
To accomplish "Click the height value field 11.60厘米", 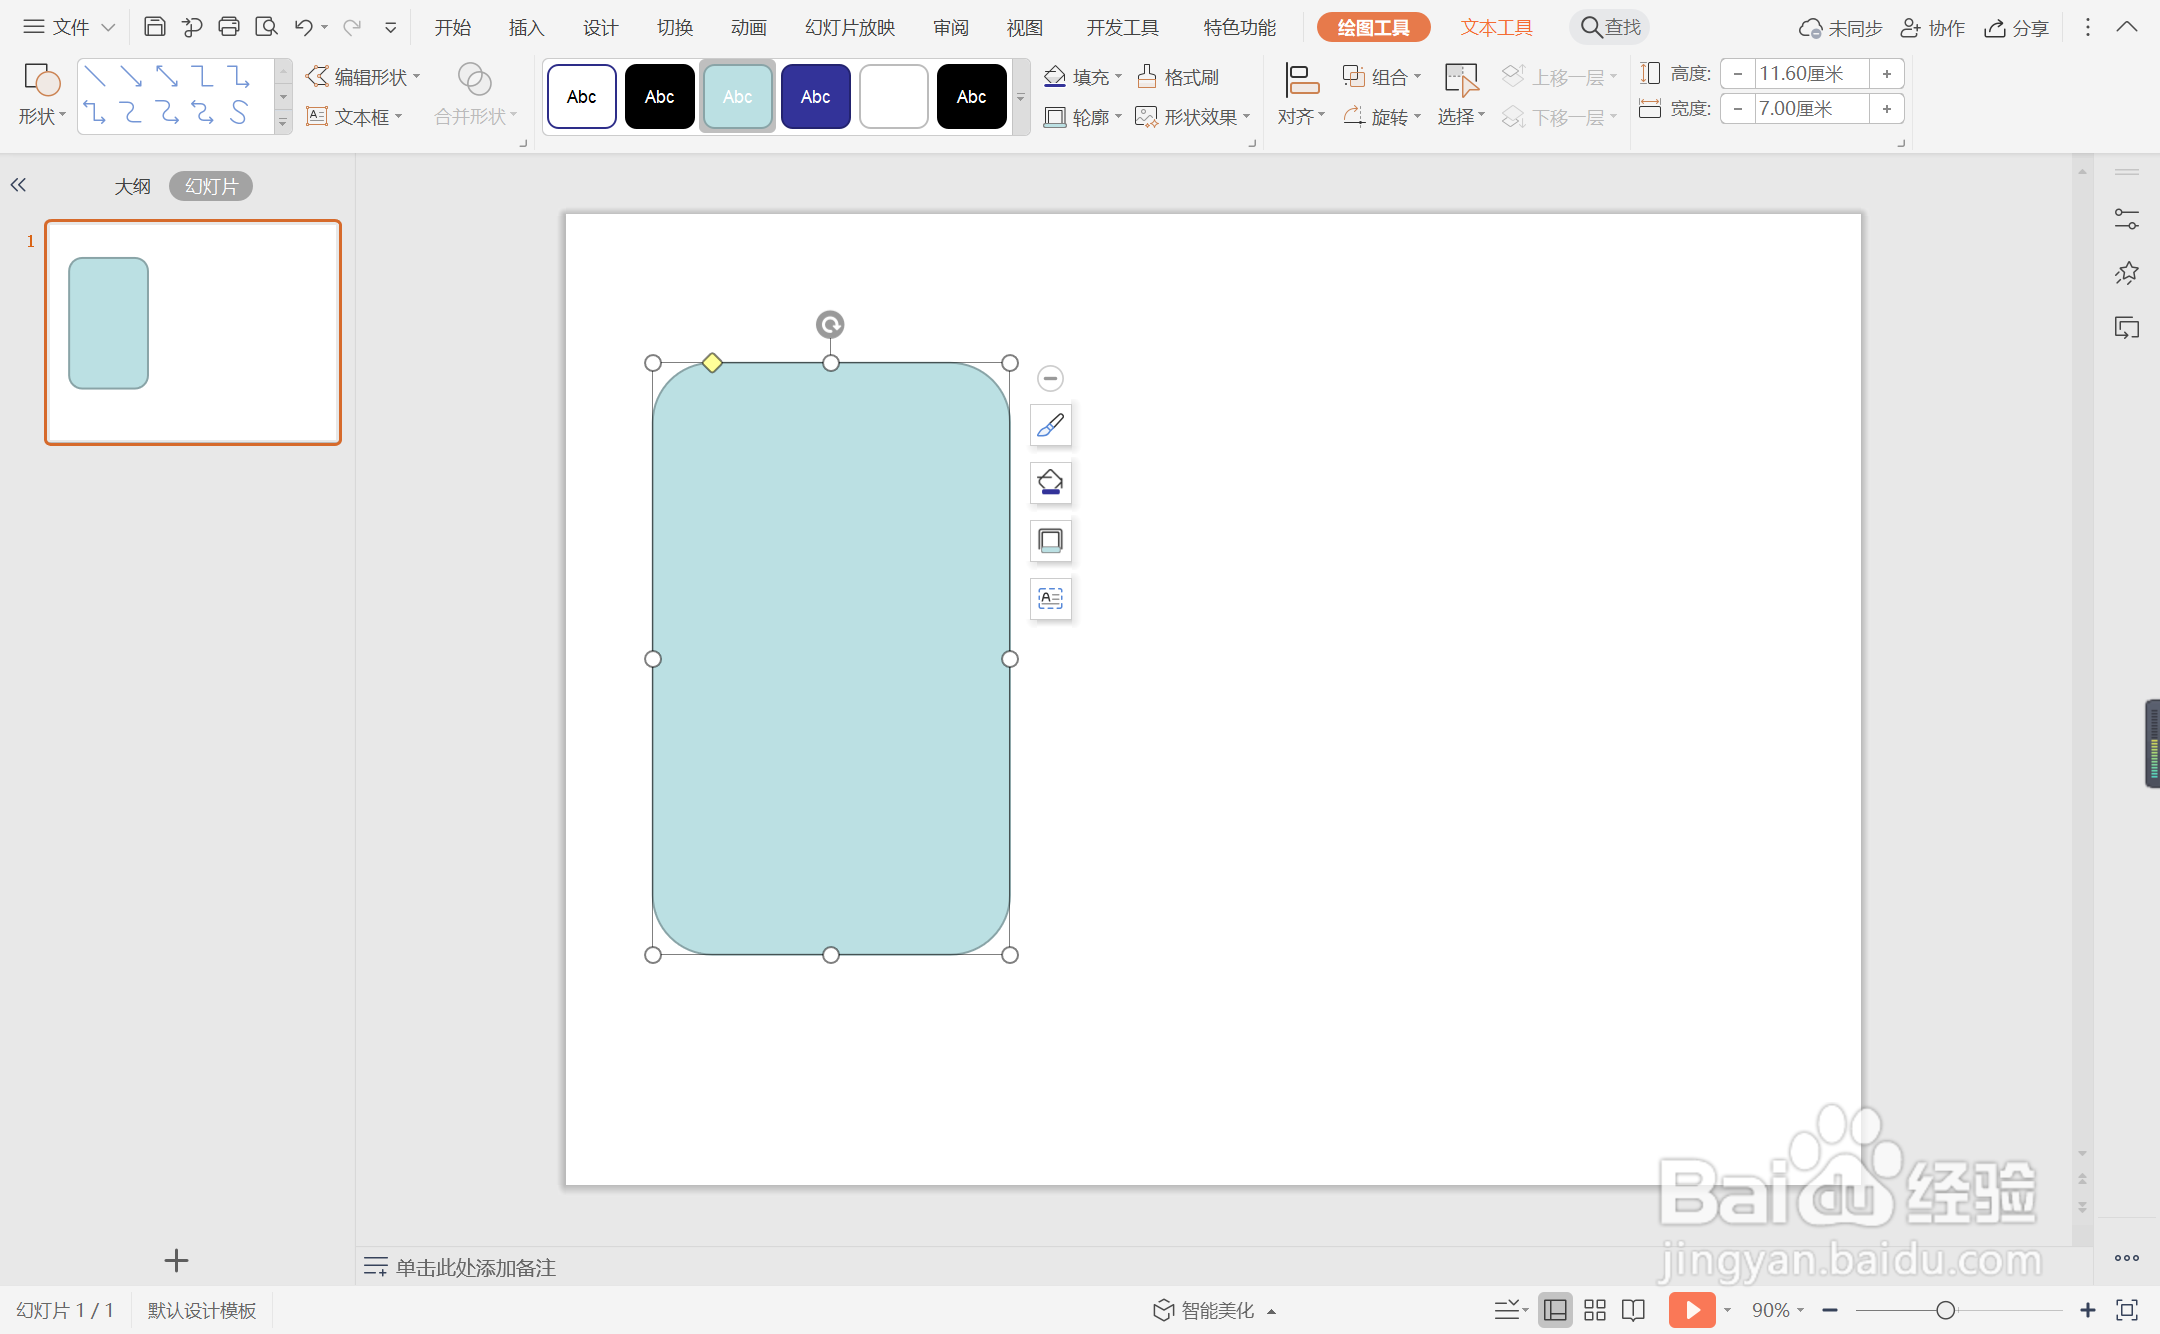I will [x=1812, y=74].
